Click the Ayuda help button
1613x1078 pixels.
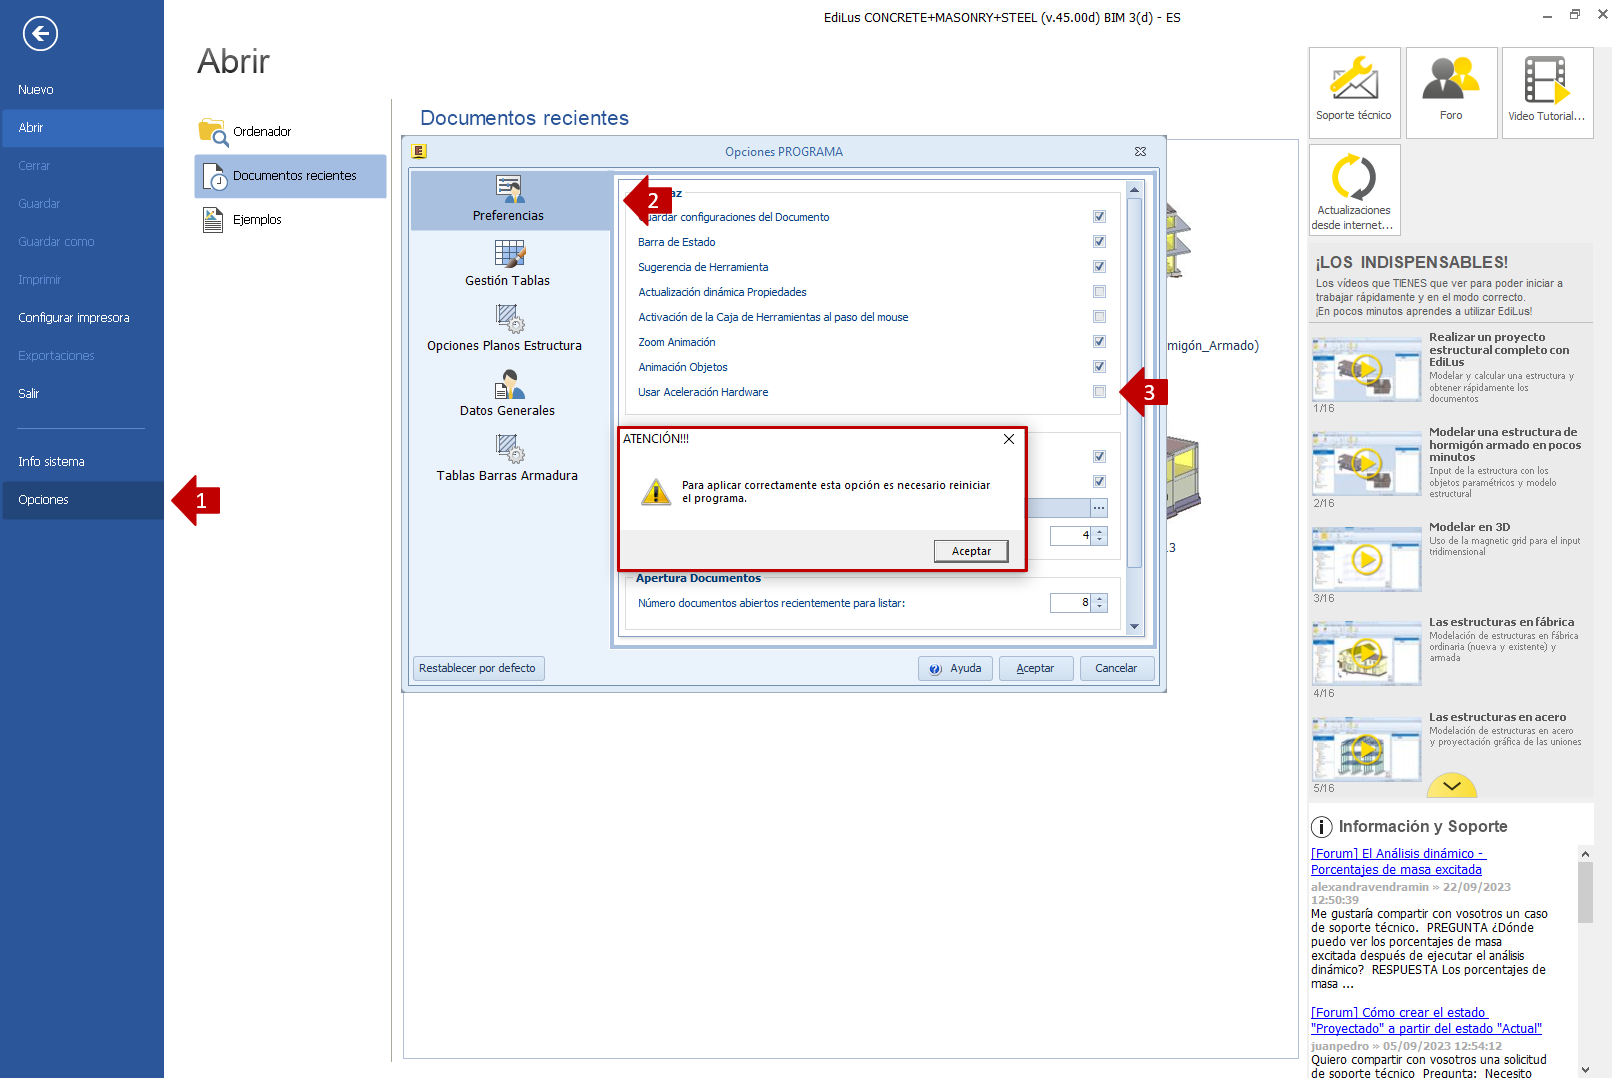pos(955,669)
